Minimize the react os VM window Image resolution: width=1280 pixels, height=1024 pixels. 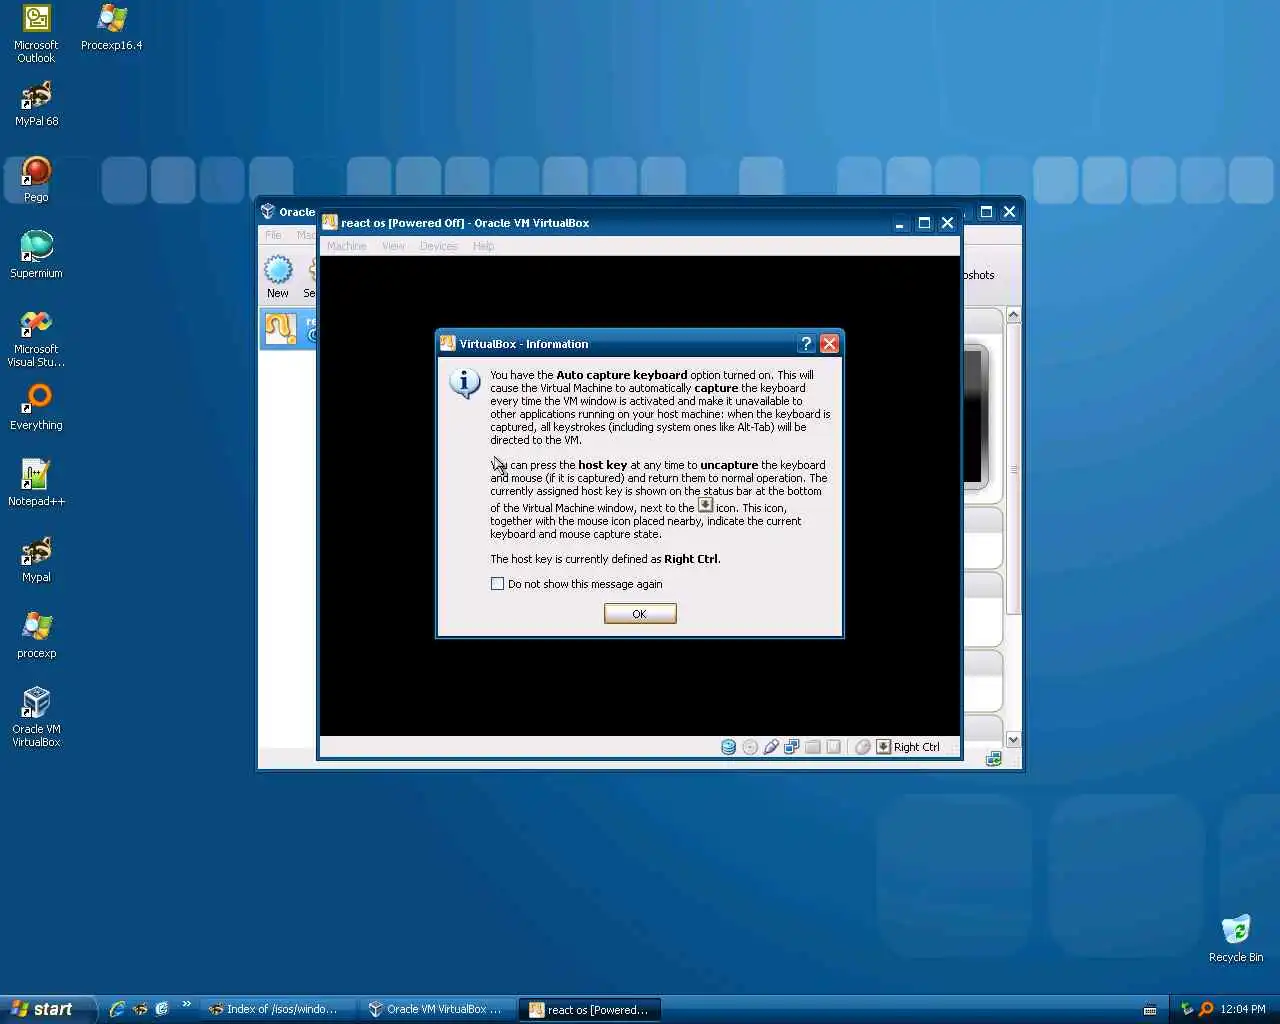(900, 223)
